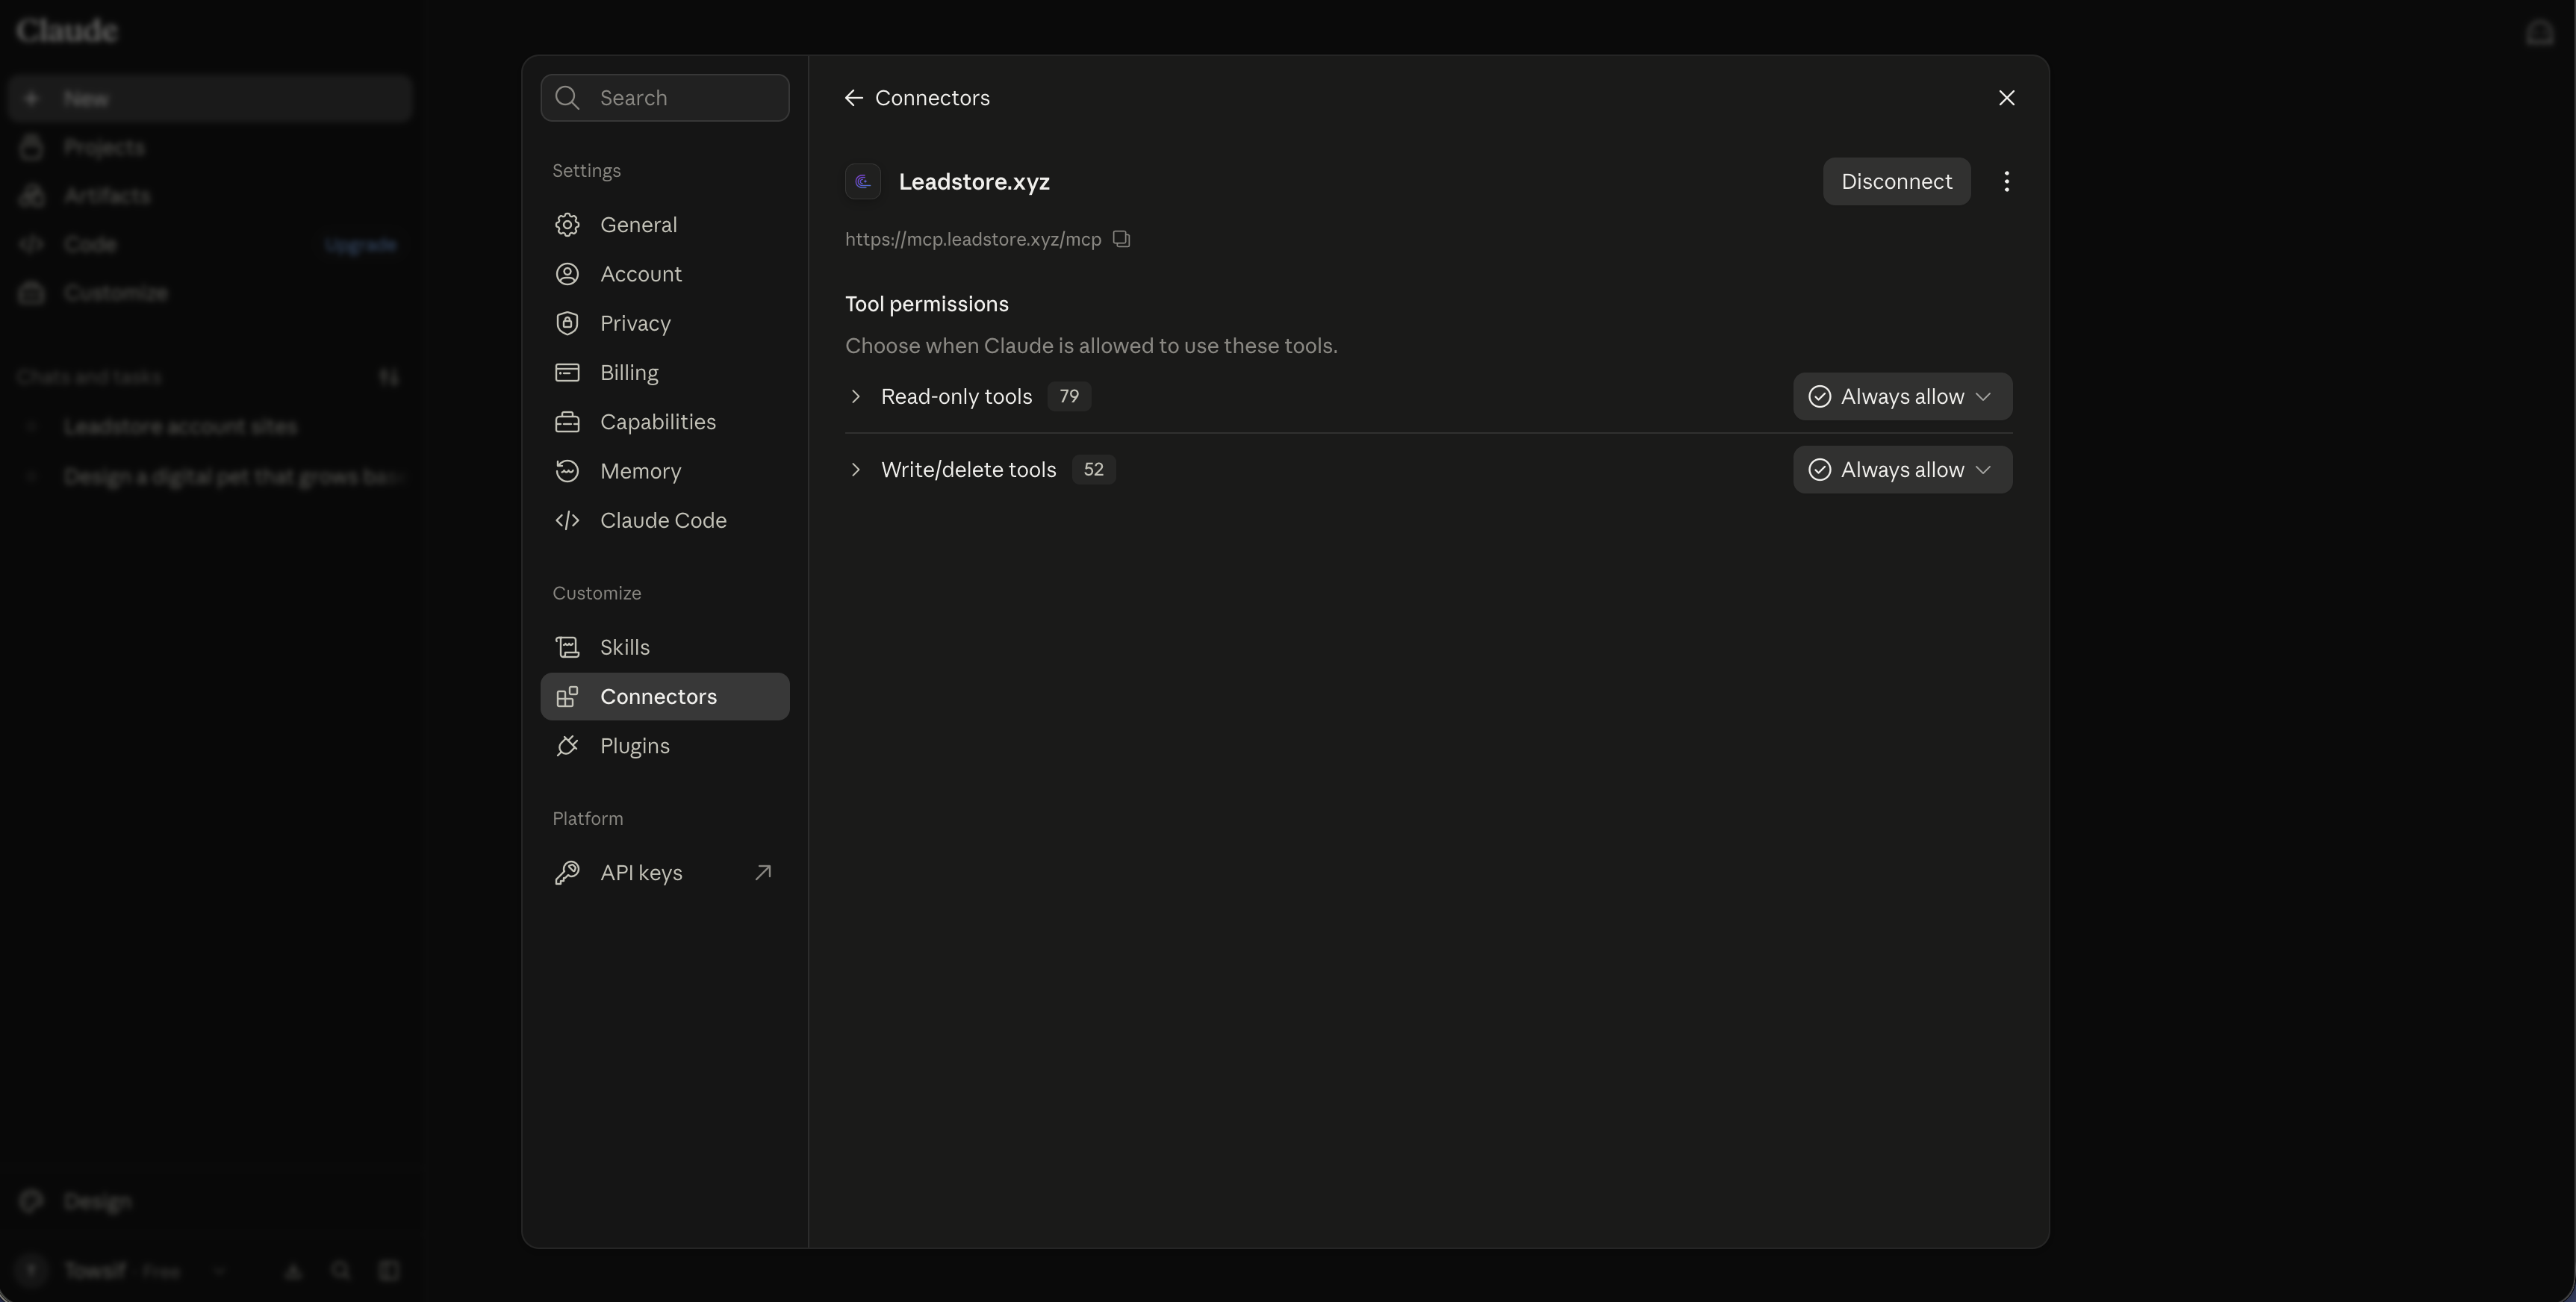Select Capabilities in settings sidebar
The width and height of the screenshot is (2576, 1302).
pyautogui.click(x=664, y=422)
